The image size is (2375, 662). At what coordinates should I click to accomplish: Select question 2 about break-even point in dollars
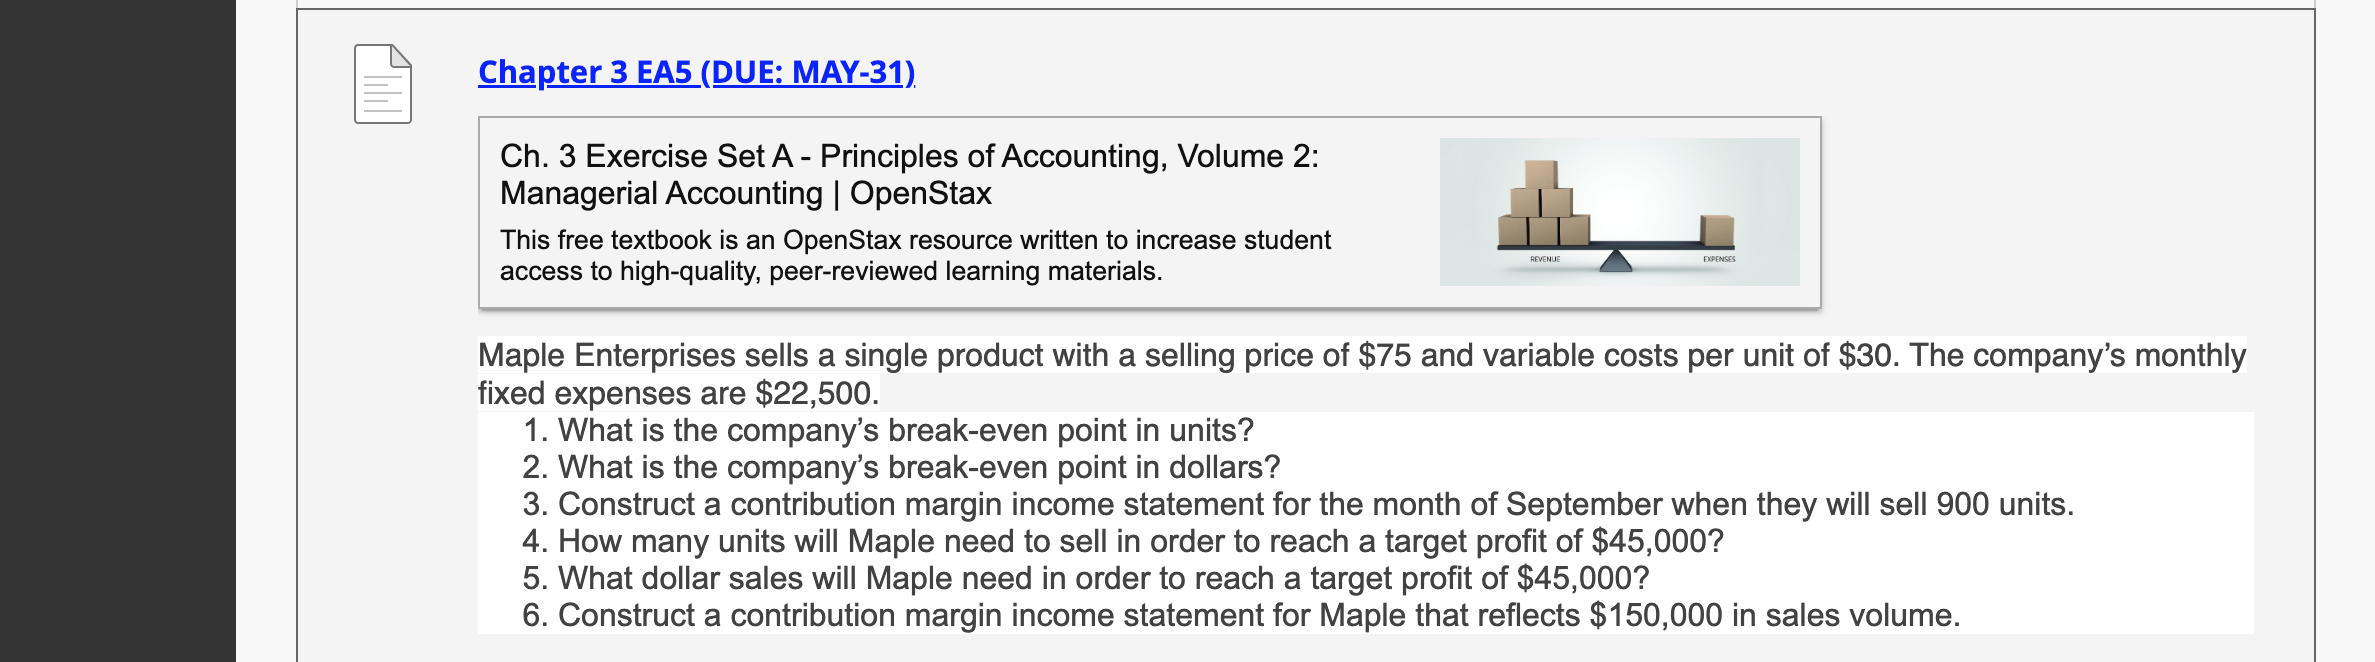918,468
